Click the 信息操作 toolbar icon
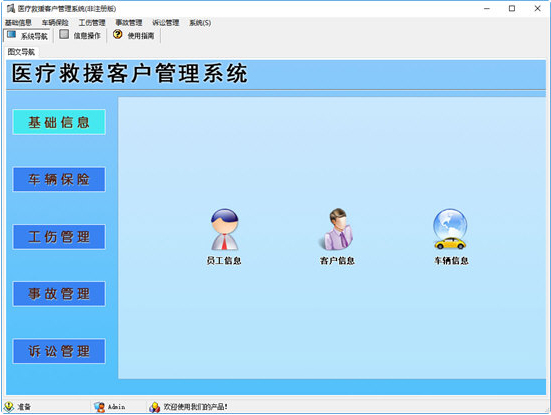This screenshot has height=415, width=551. tap(64, 34)
